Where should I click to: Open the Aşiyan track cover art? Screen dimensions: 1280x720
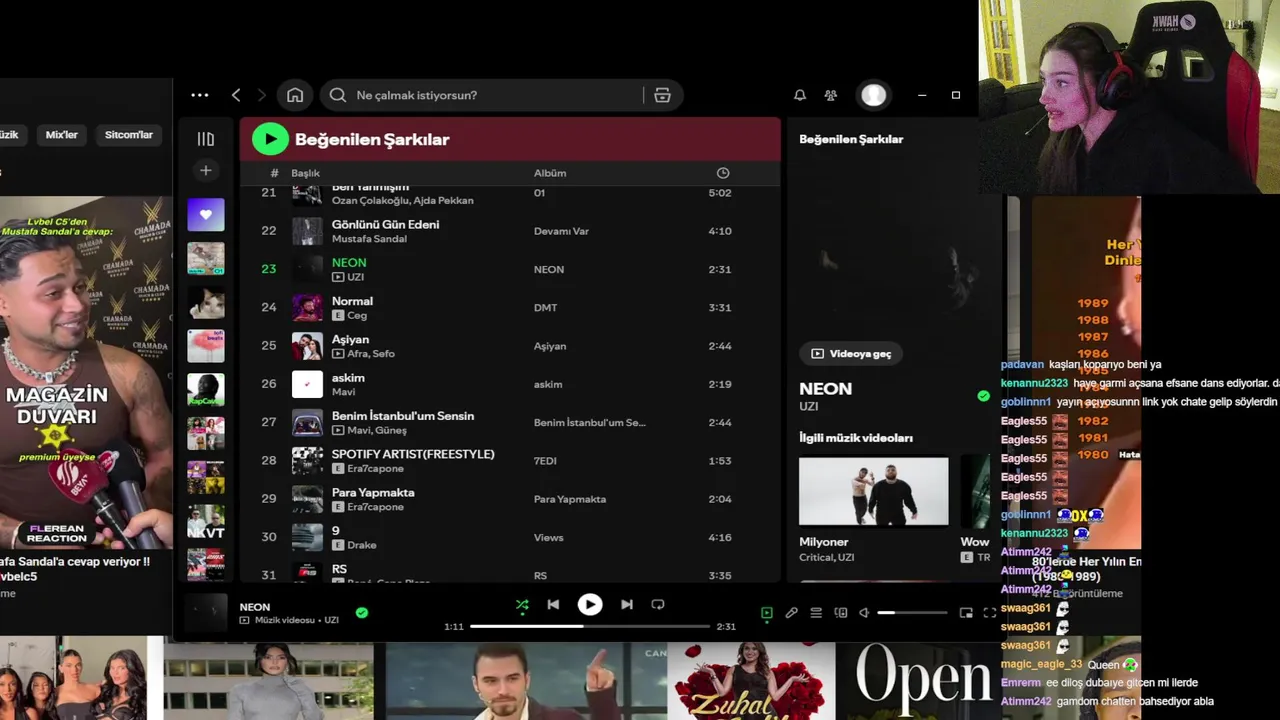(x=307, y=346)
